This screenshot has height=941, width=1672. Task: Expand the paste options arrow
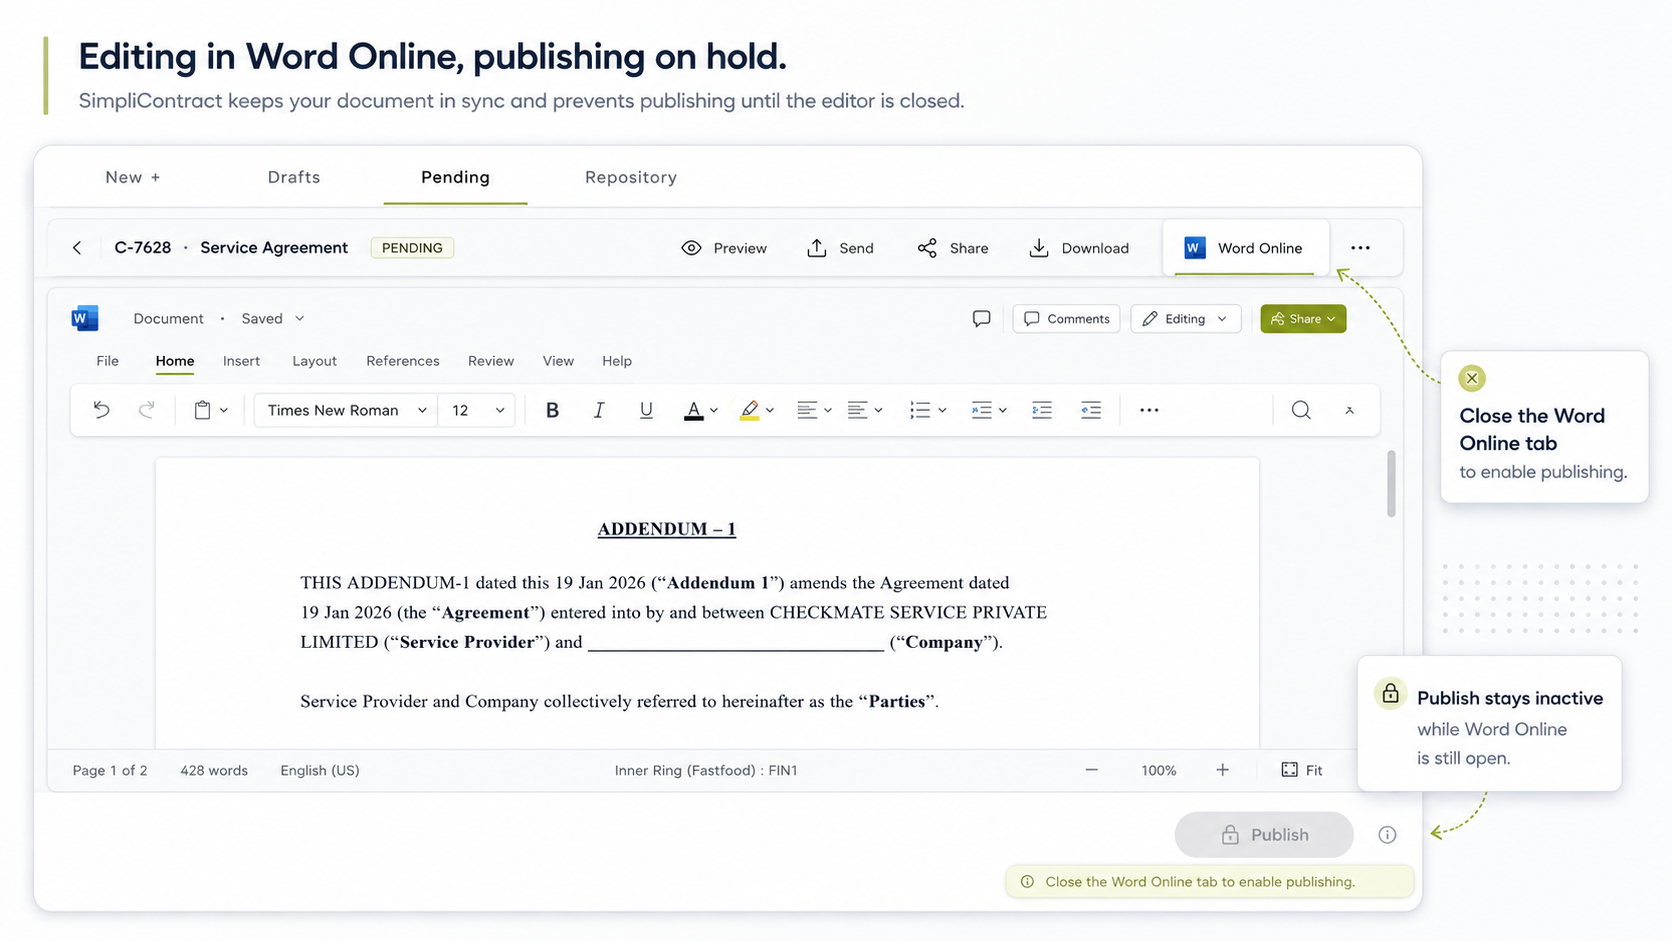tap(224, 410)
